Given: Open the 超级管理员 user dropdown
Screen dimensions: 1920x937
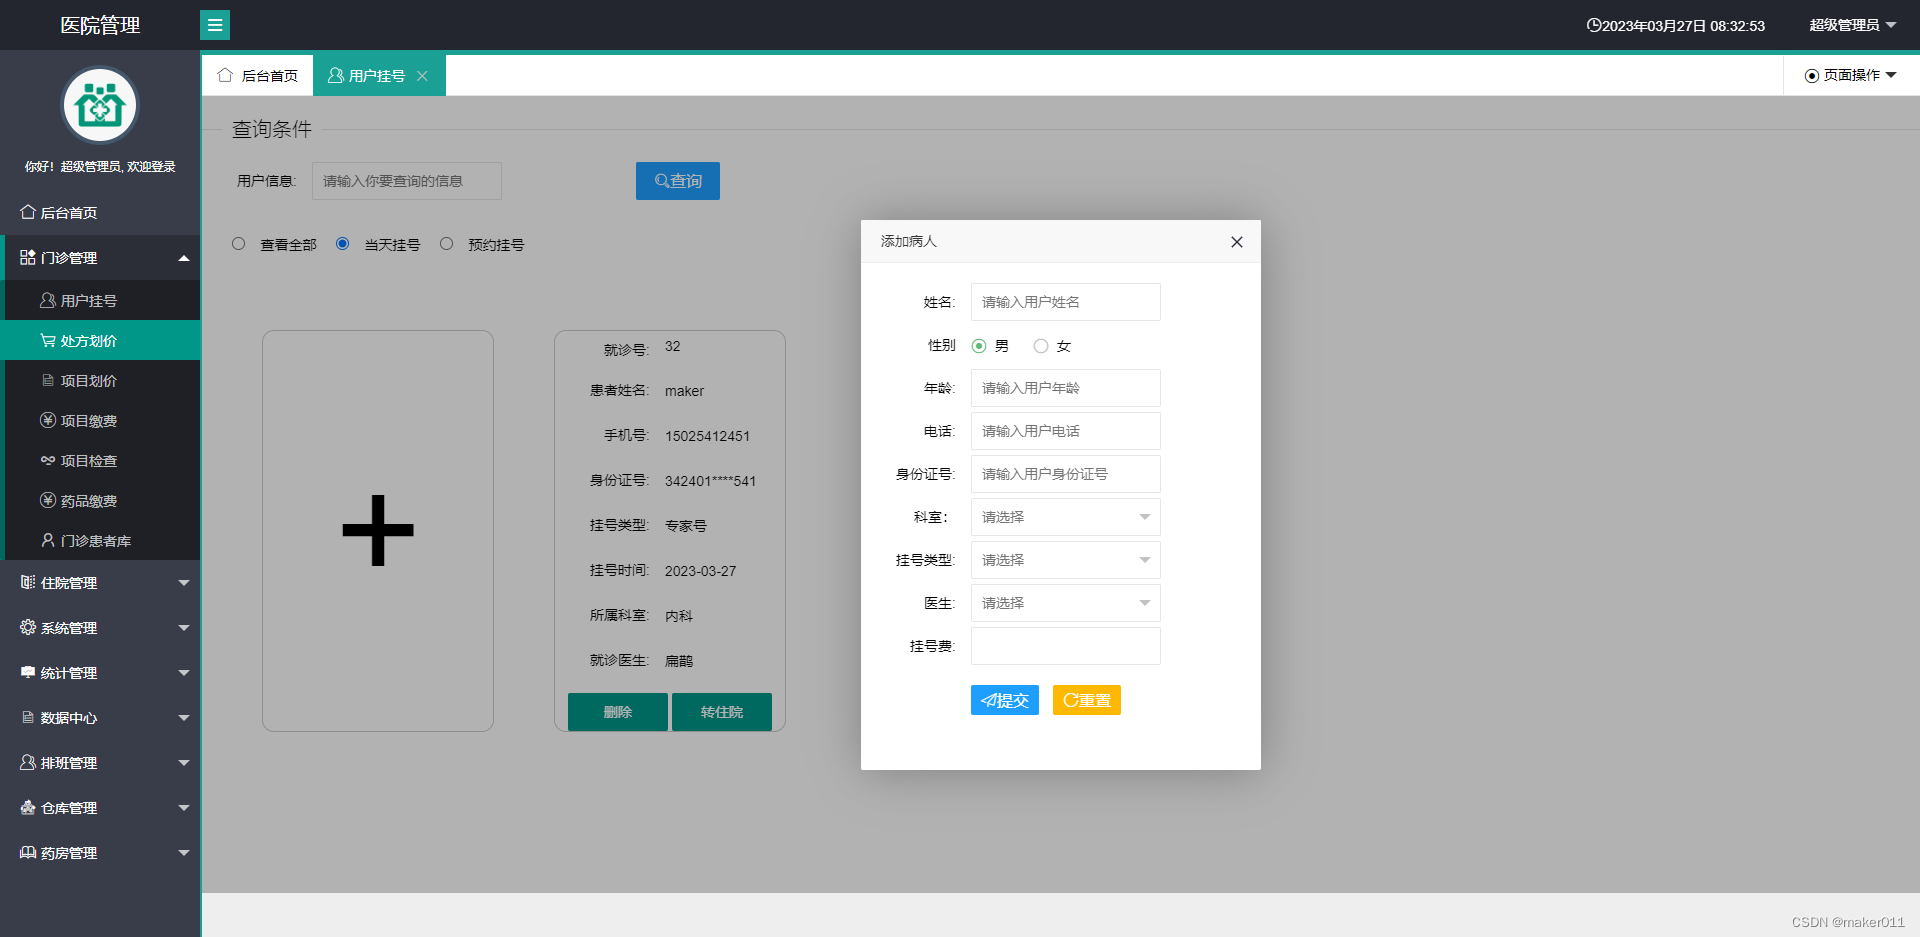Looking at the screenshot, I should pos(1852,25).
